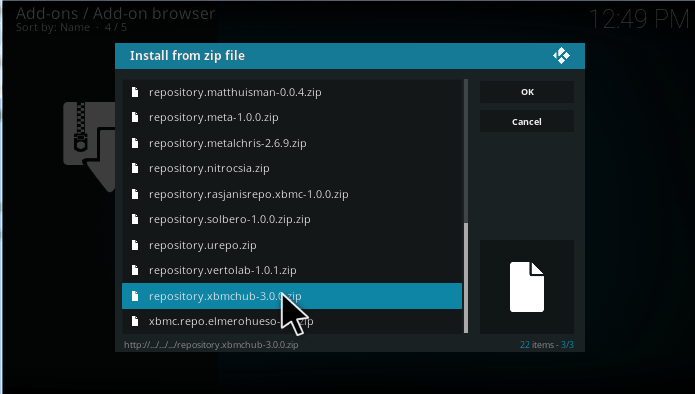Viewport: 695px width, 394px height.
Task: Pick repository.vertolab-1.0.1.zip
Action: [292, 270]
